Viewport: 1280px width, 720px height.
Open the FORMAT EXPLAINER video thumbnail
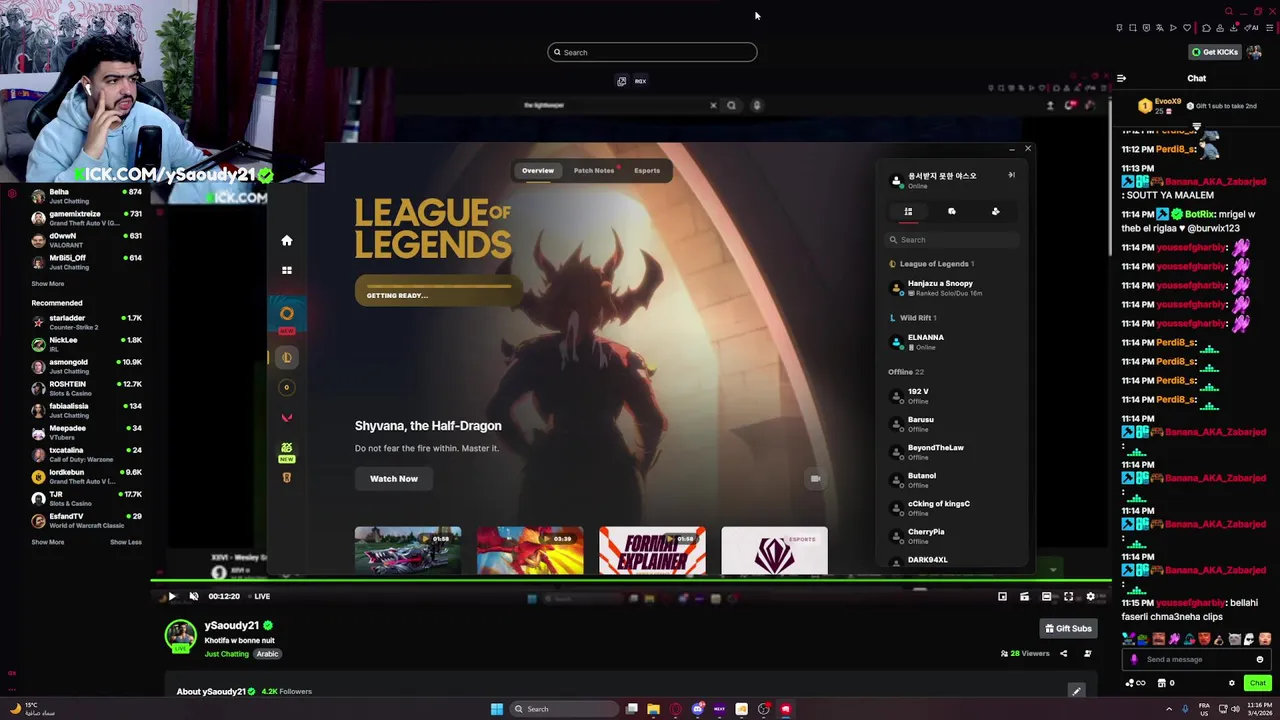pyautogui.click(x=652, y=550)
